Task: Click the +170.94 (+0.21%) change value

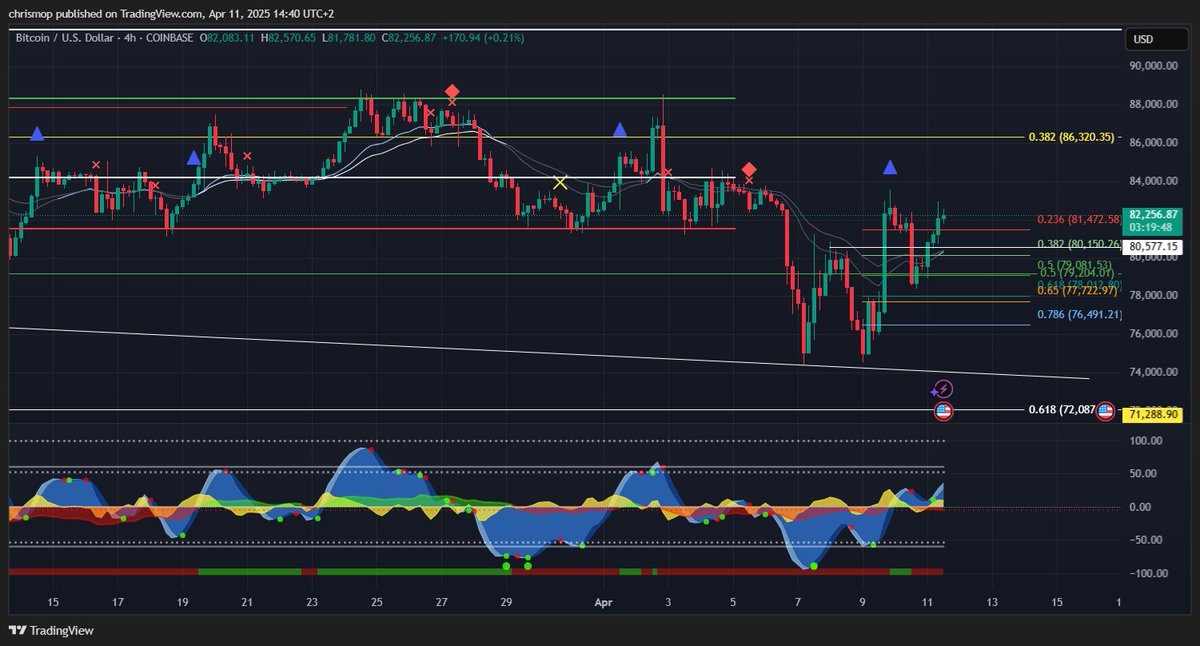Action: tap(483, 38)
